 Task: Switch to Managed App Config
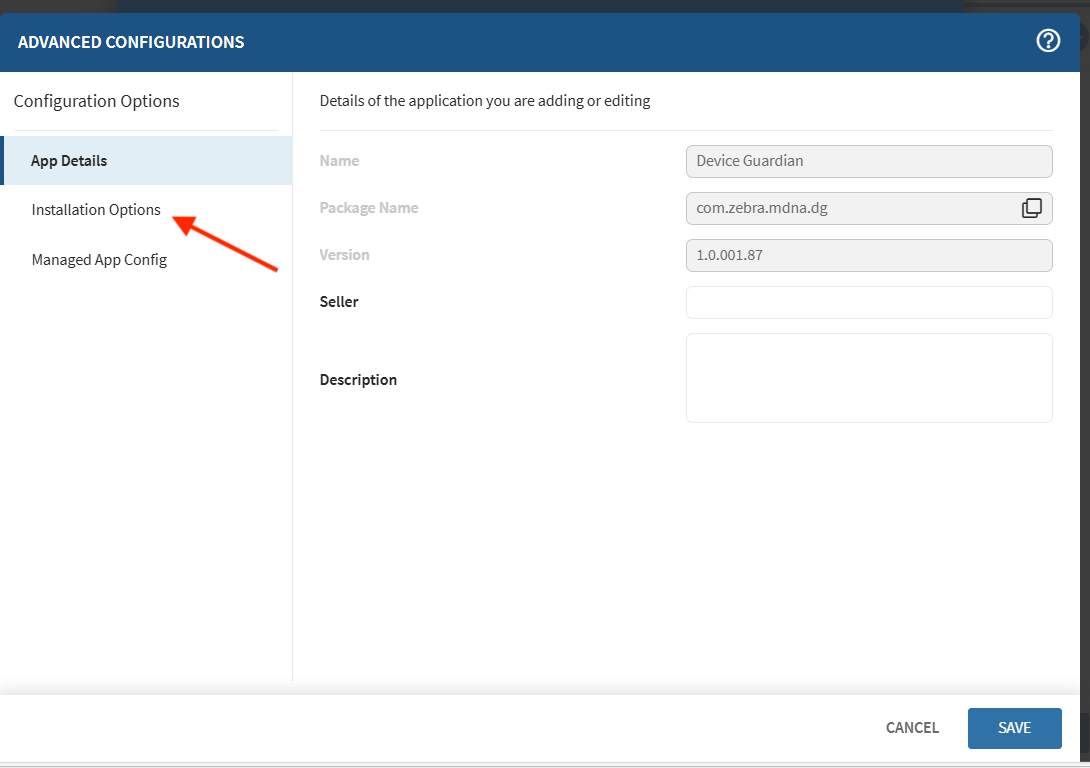(x=99, y=260)
